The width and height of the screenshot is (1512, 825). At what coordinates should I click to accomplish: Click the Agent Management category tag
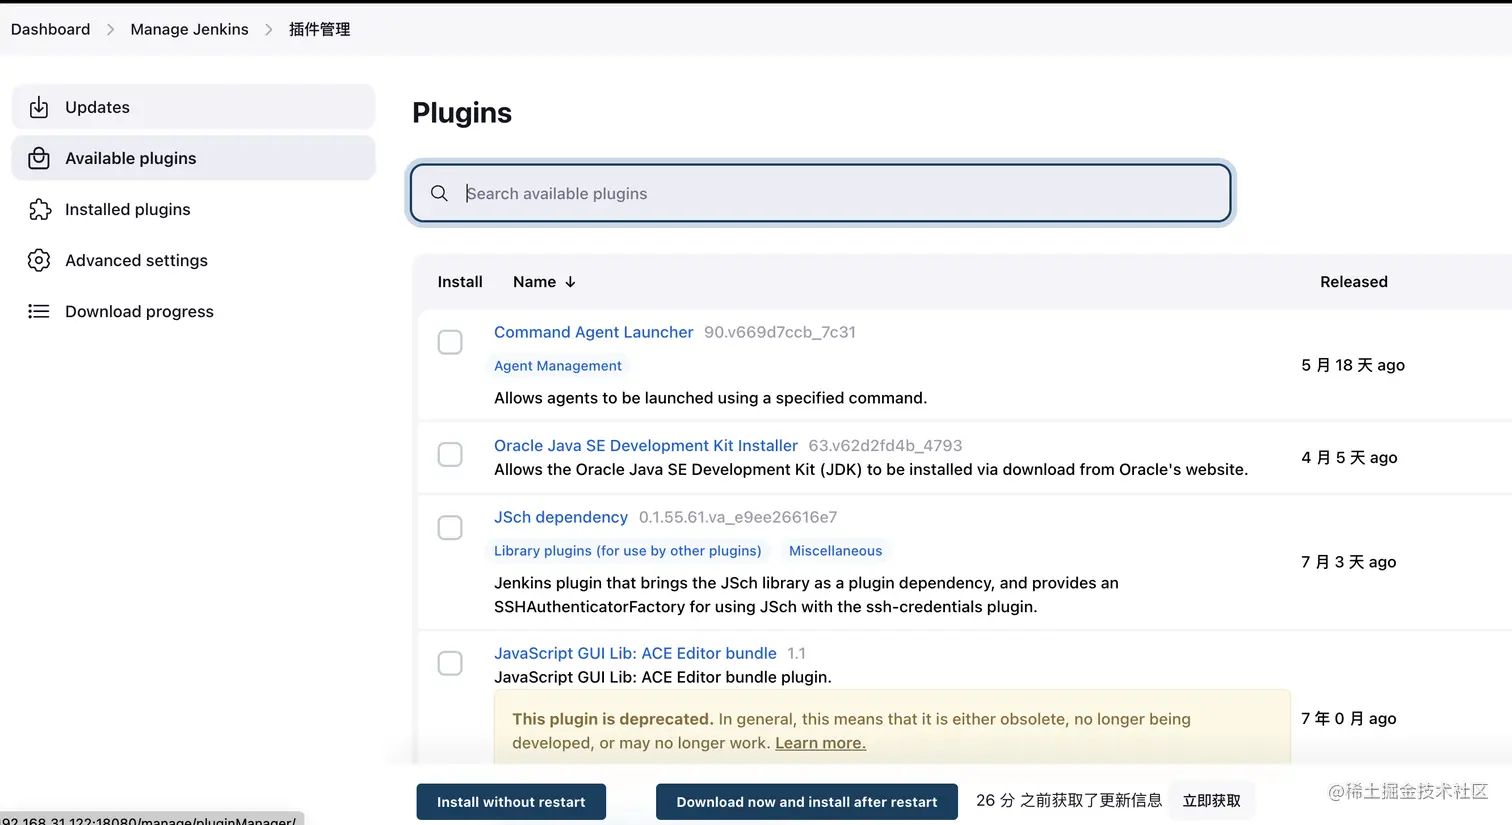click(x=558, y=366)
